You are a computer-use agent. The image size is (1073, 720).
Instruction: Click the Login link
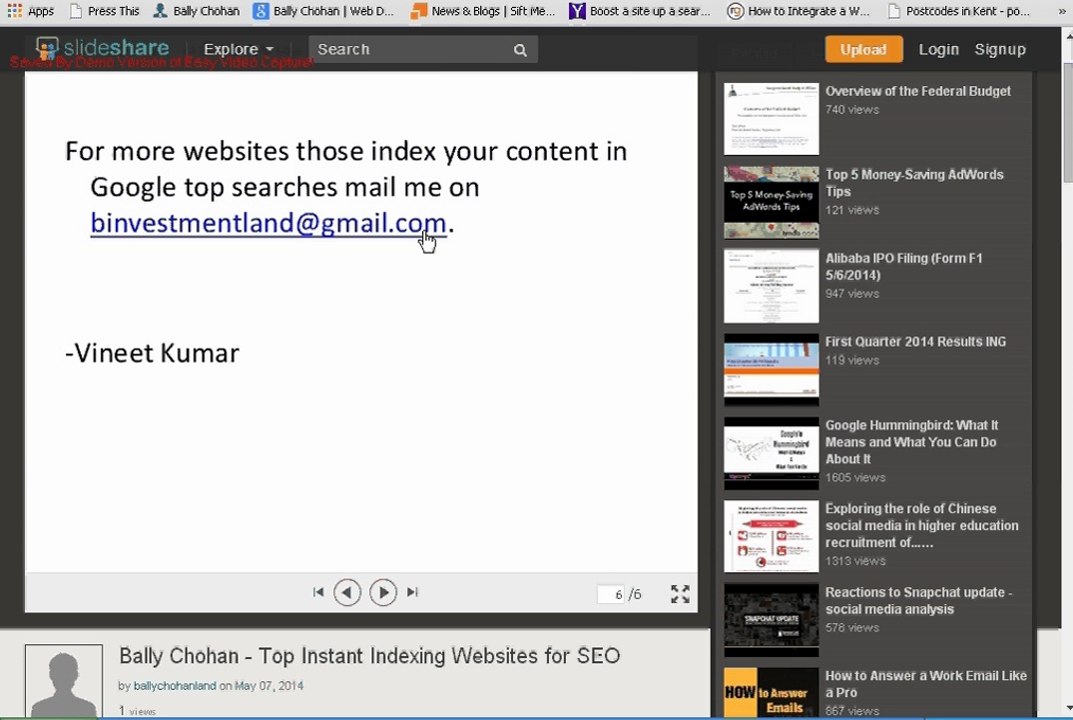click(x=938, y=49)
